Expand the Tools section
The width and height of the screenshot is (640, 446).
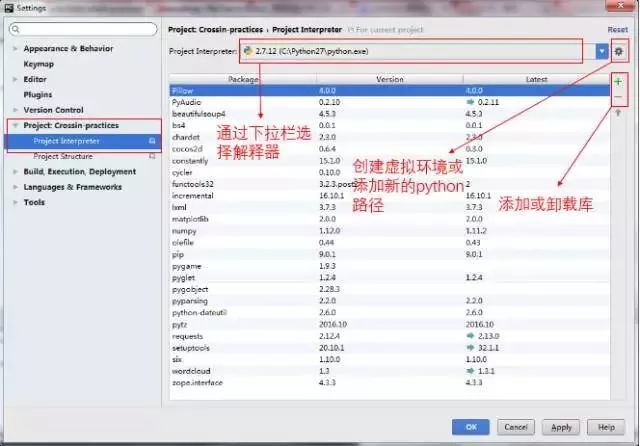15,202
